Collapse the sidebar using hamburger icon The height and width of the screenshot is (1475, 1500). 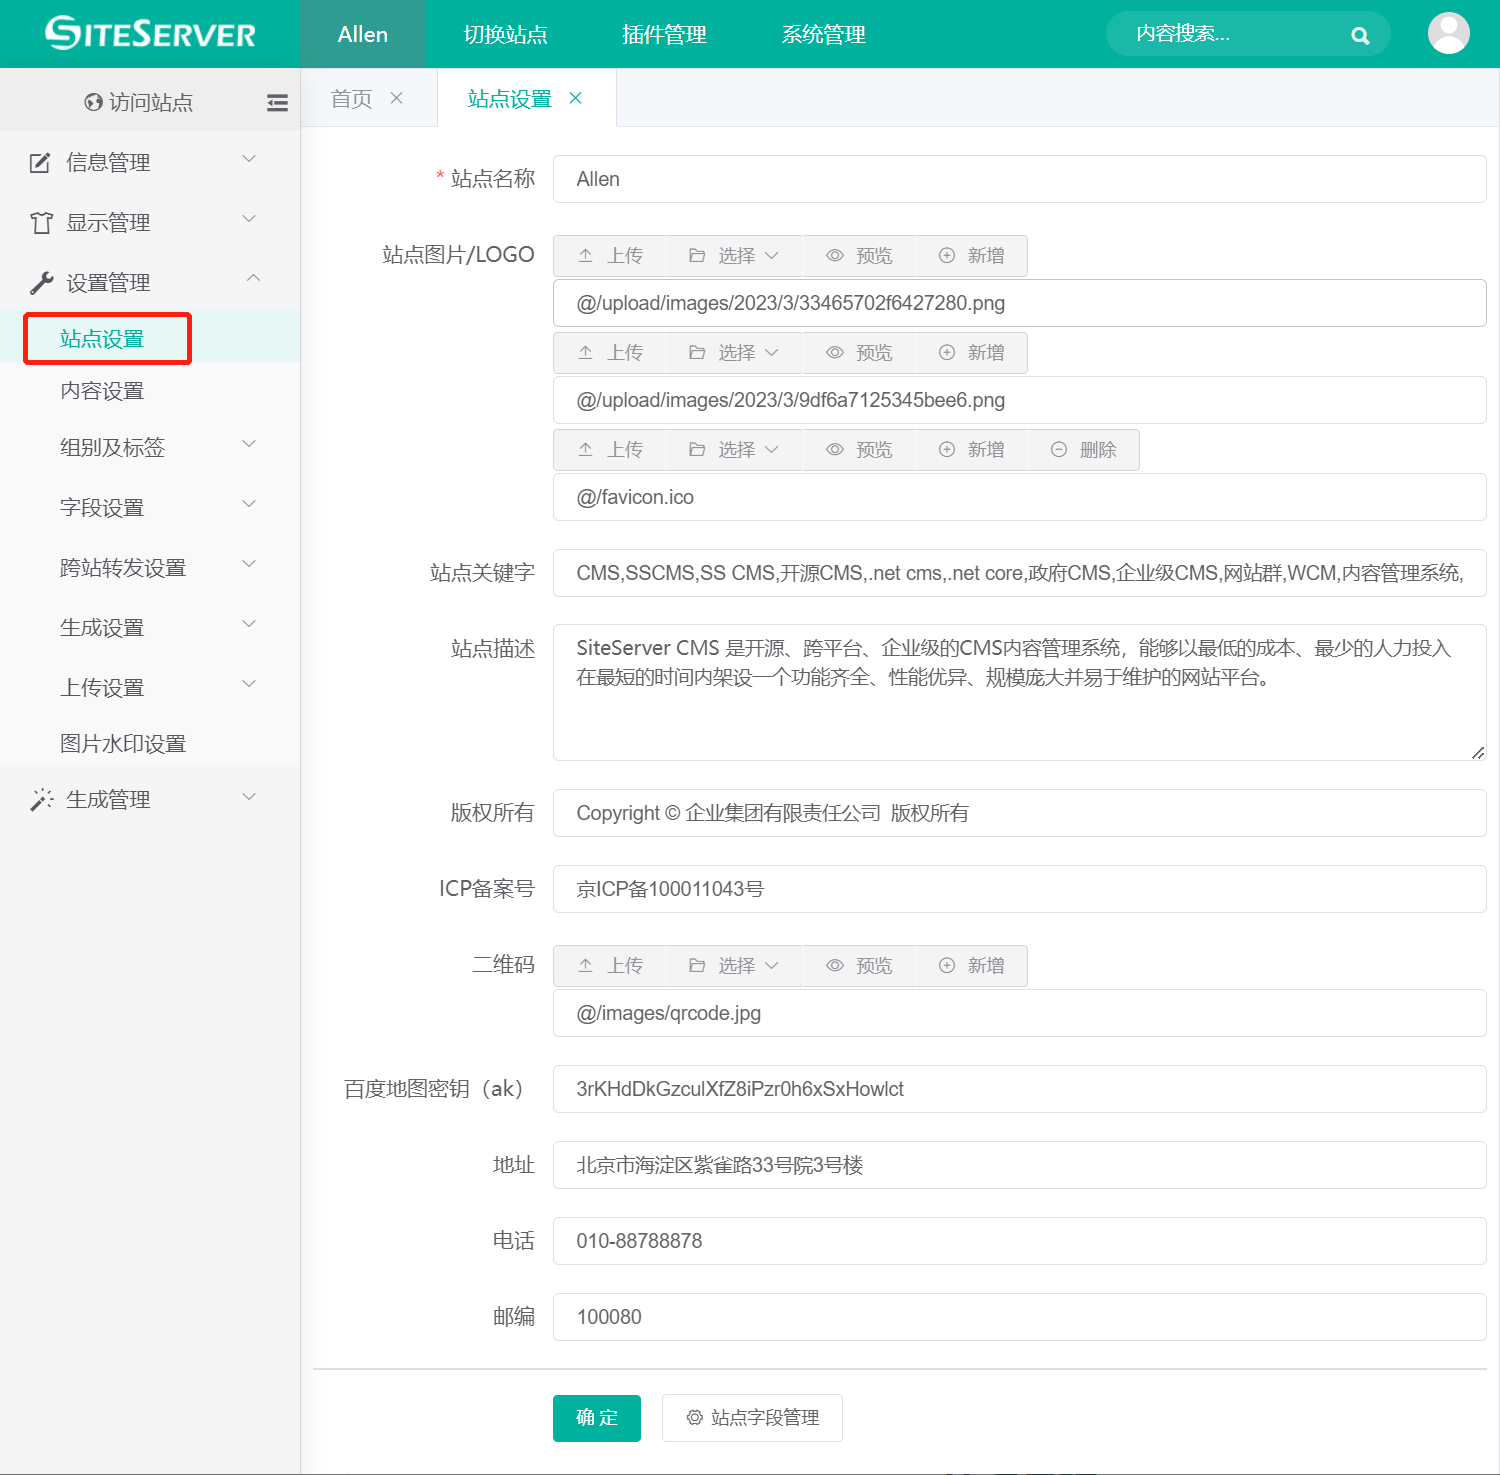[x=277, y=102]
